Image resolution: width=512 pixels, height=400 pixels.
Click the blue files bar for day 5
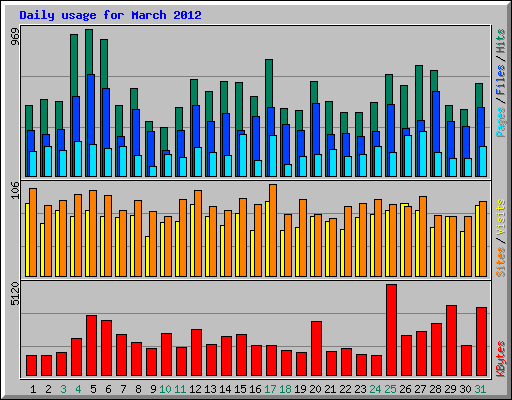(x=91, y=110)
